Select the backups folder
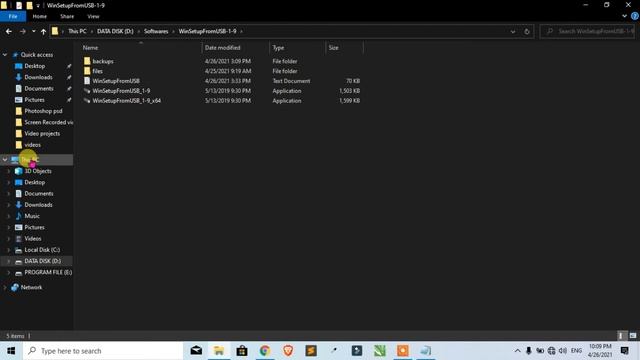640x360 pixels. click(102, 61)
